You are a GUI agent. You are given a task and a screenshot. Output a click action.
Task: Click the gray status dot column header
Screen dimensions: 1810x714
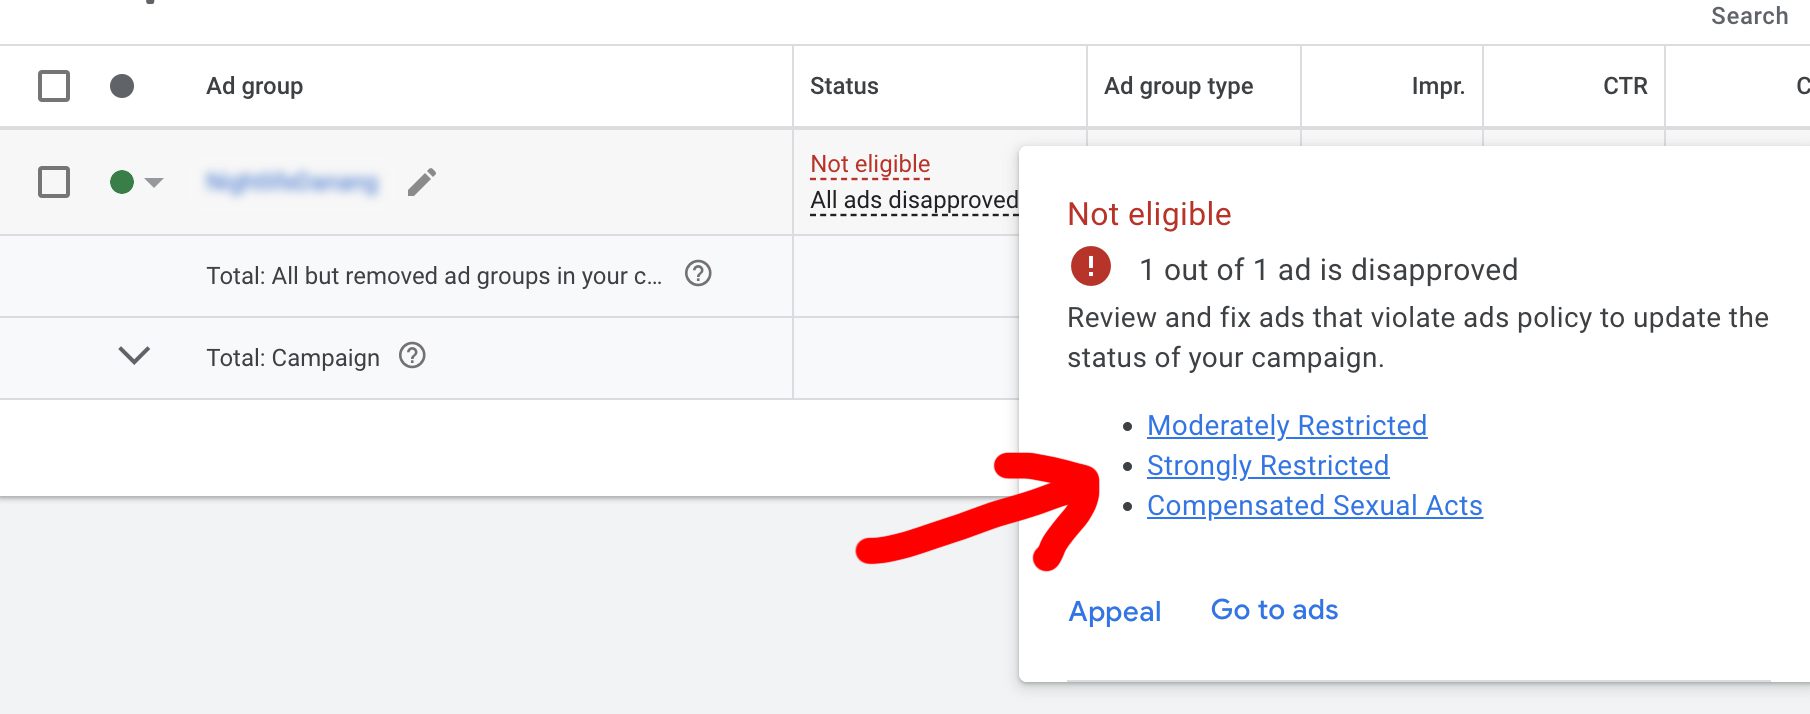coord(122,86)
